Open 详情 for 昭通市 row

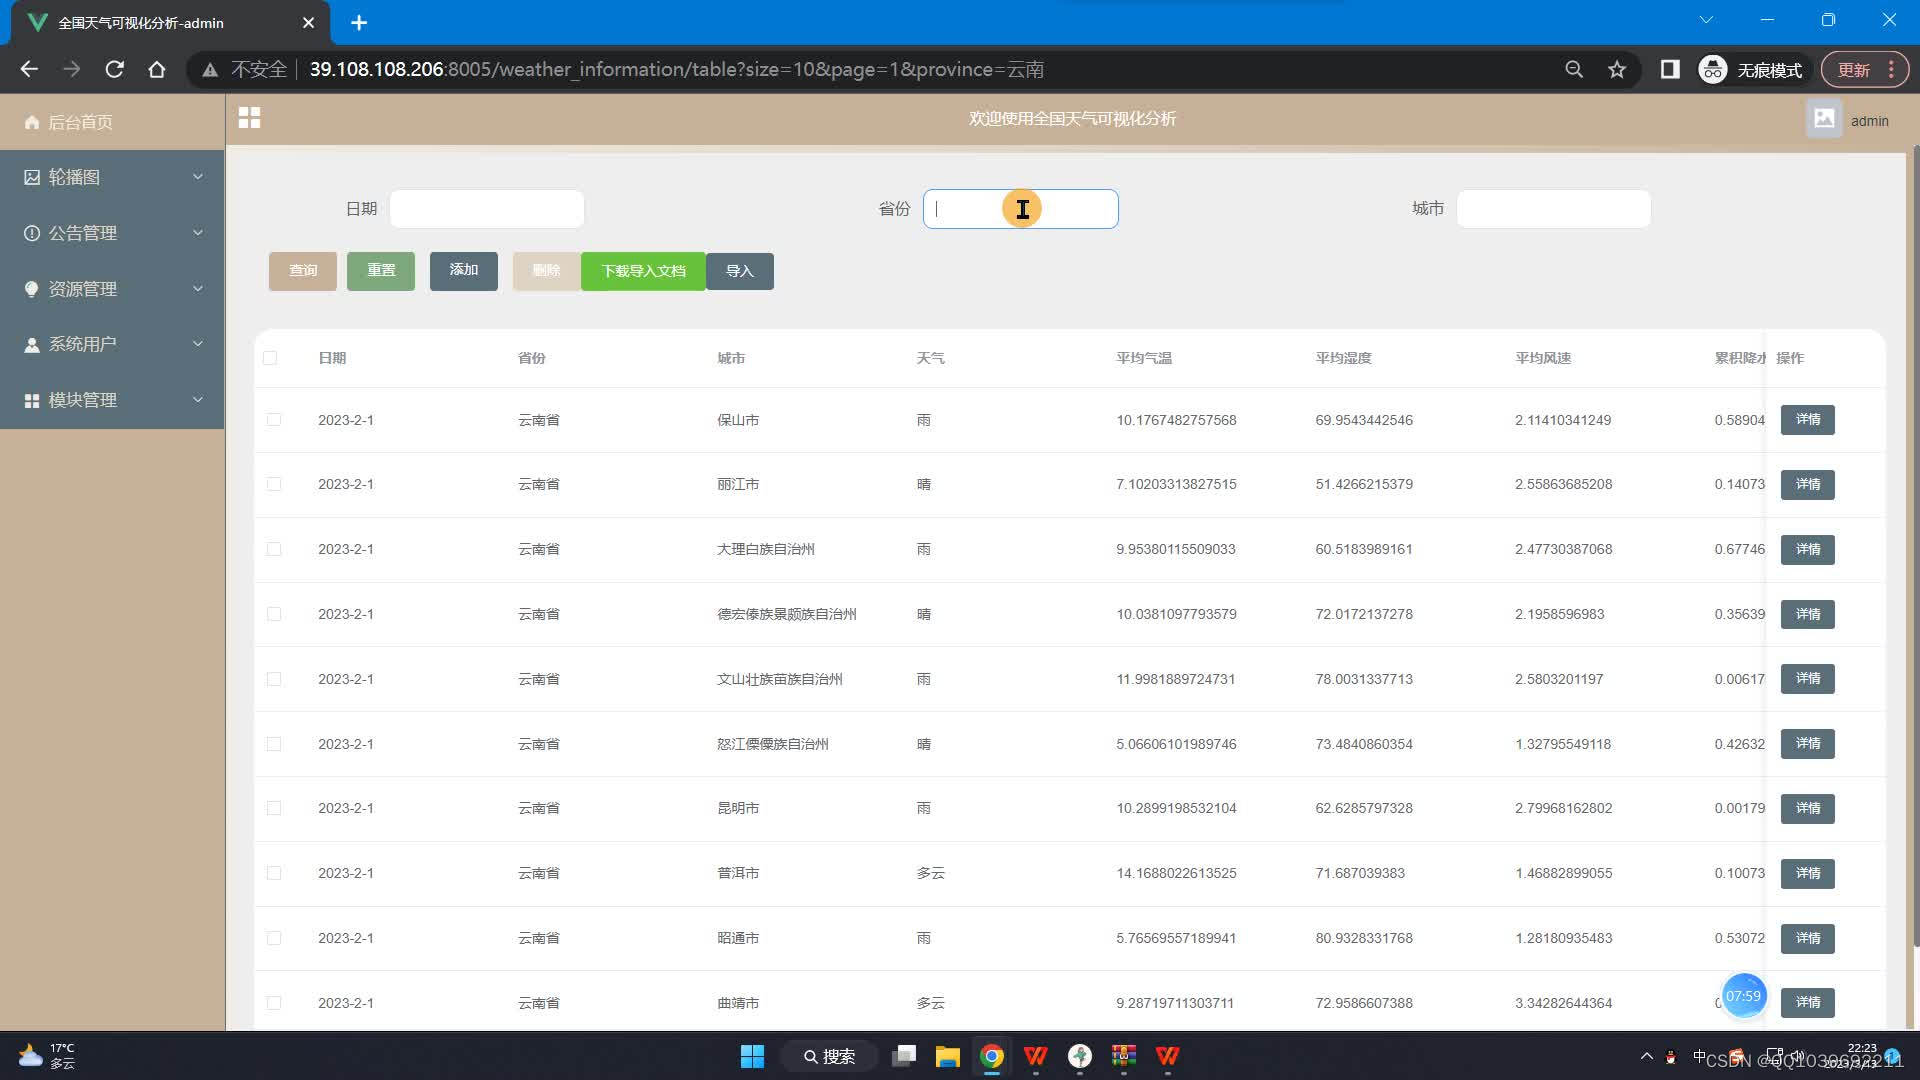(x=1808, y=938)
